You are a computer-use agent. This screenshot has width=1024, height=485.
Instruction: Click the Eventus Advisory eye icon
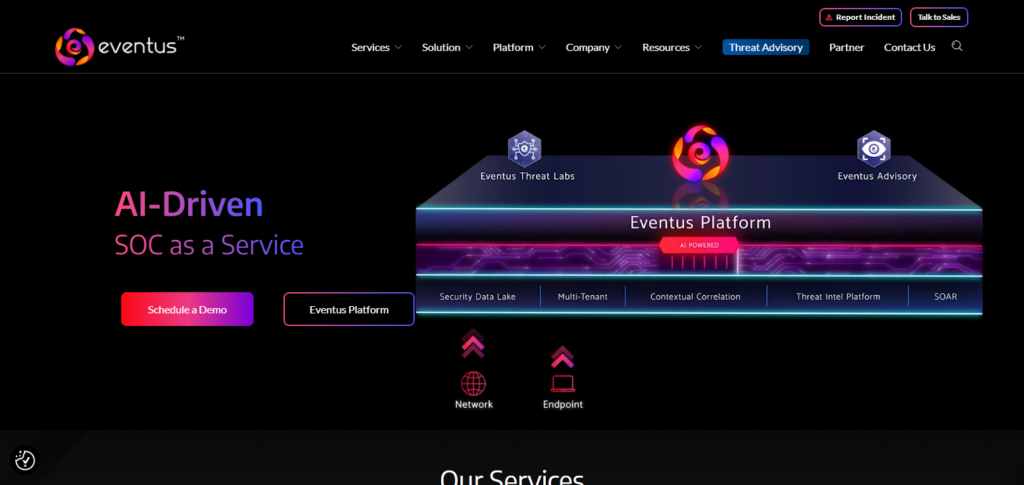point(874,149)
